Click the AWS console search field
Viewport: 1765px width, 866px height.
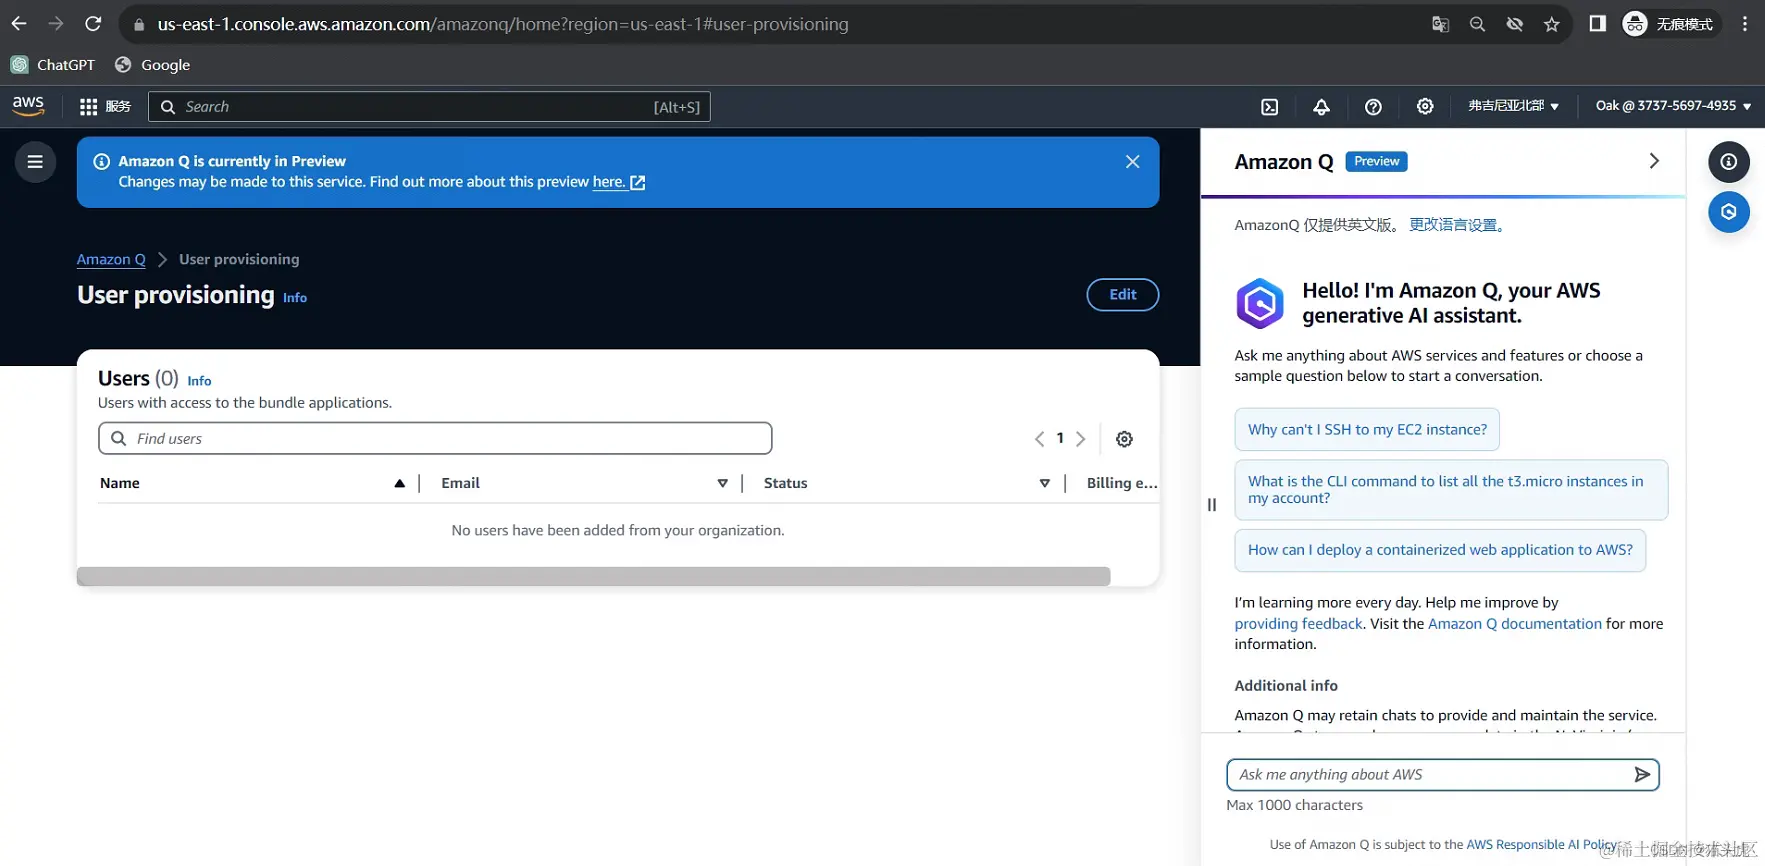[x=429, y=107]
